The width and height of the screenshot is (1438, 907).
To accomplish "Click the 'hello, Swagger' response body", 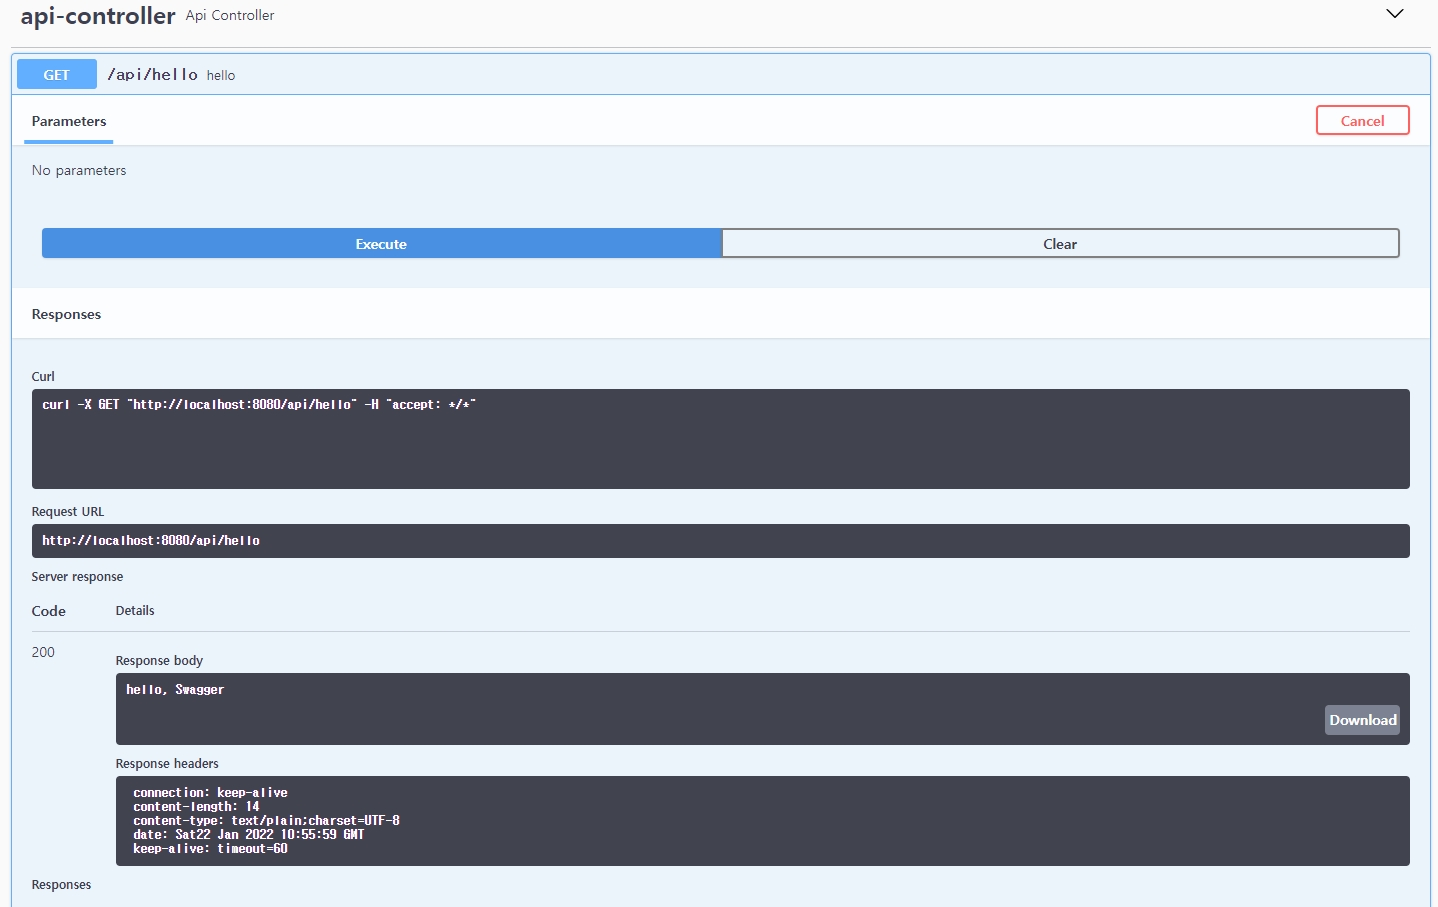I will pyautogui.click(x=175, y=690).
